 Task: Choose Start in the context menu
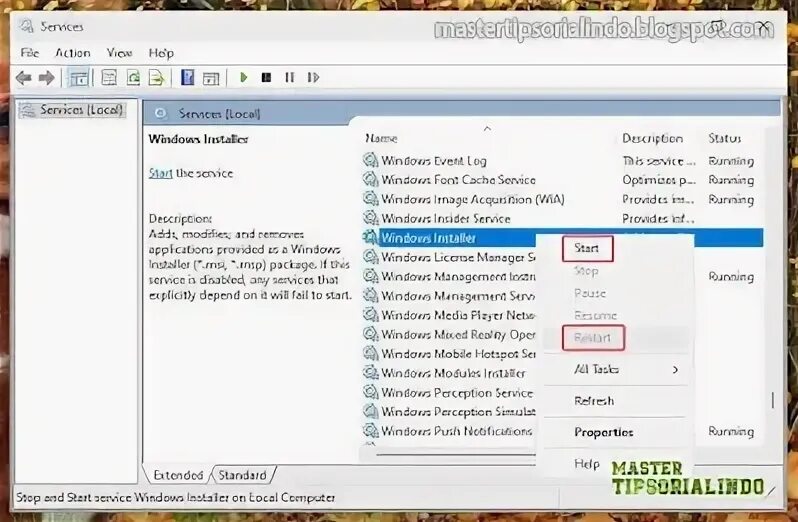[586, 248]
